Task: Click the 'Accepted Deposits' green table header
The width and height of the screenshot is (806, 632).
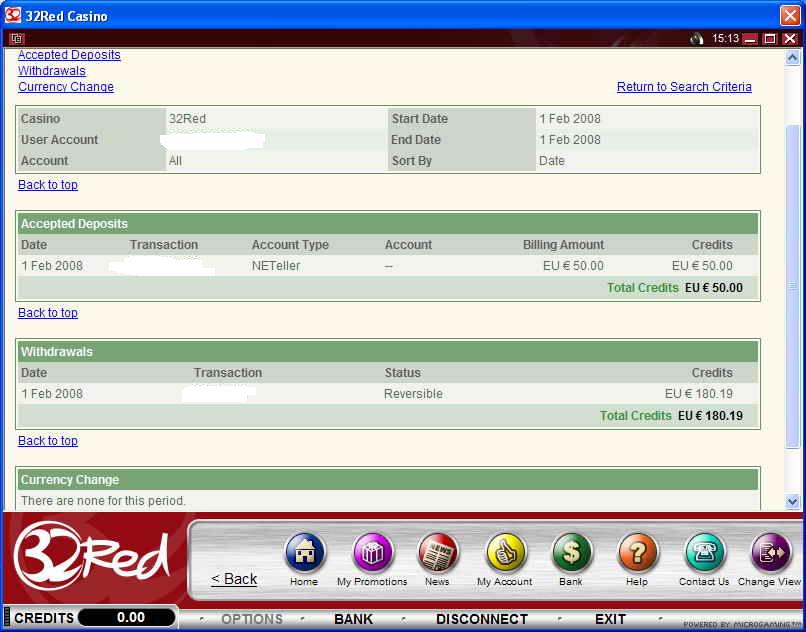Action: [x=388, y=224]
